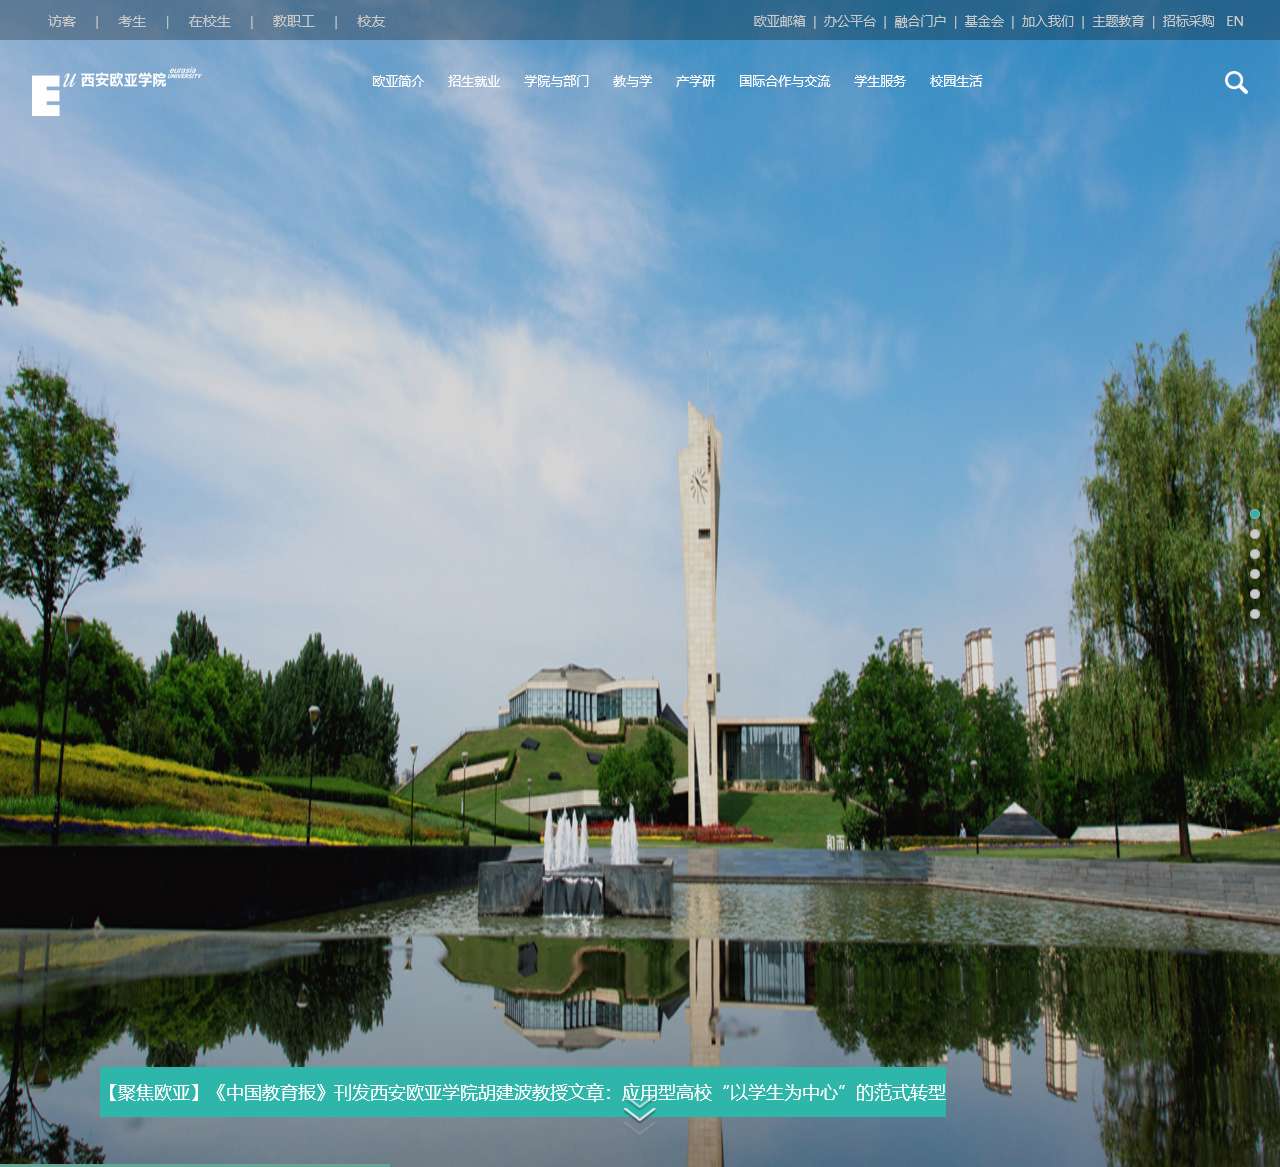Switch the site language to EN

pos(1235,21)
